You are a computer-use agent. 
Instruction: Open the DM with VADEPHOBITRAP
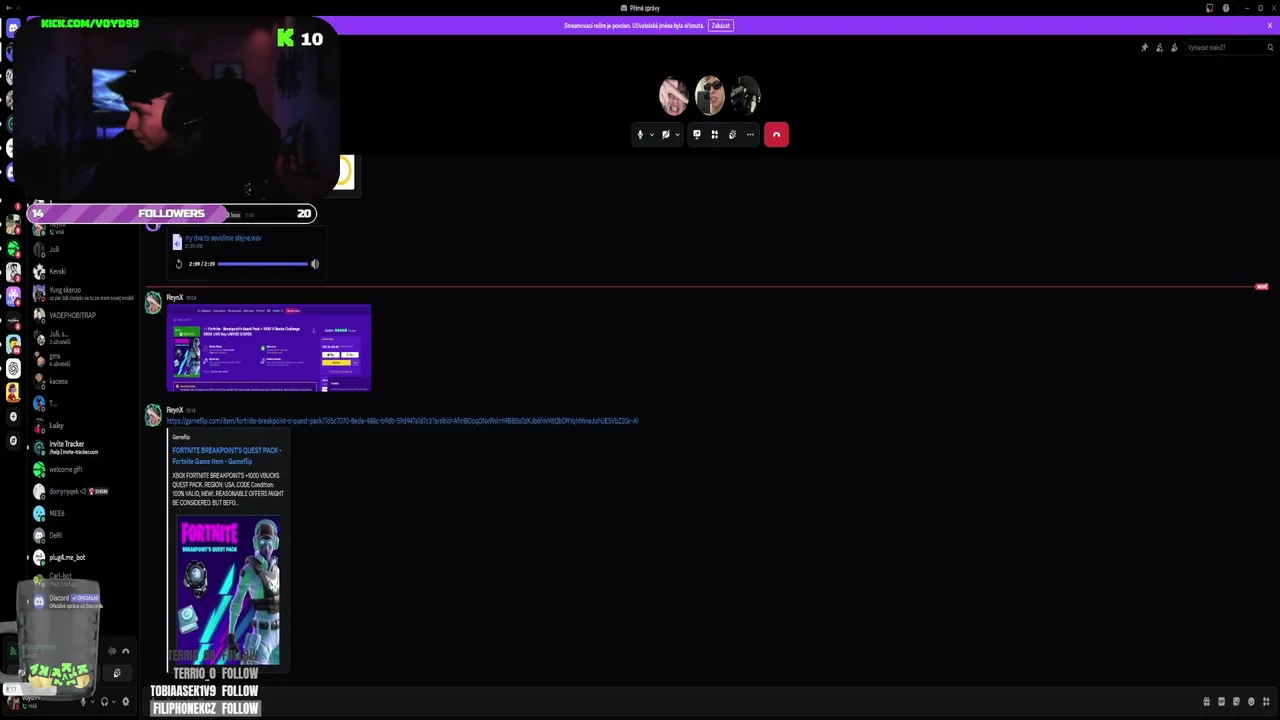(82, 315)
